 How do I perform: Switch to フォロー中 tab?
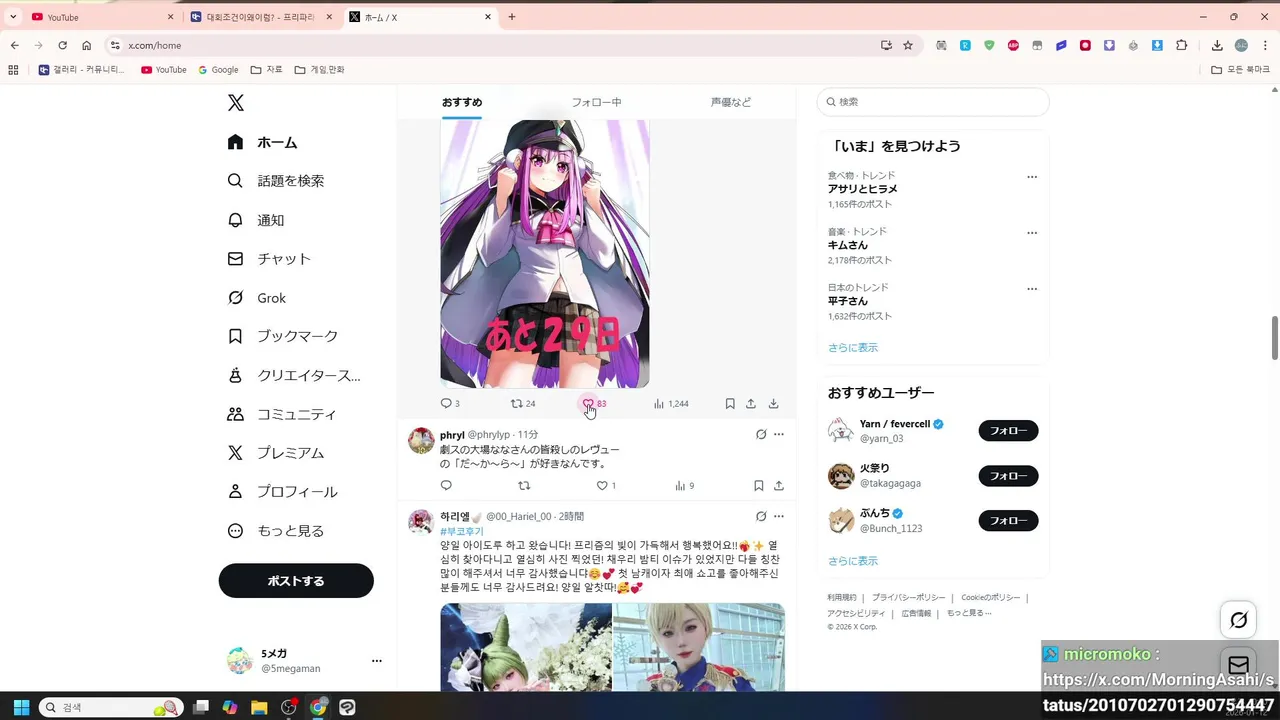click(x=596, y=102)
